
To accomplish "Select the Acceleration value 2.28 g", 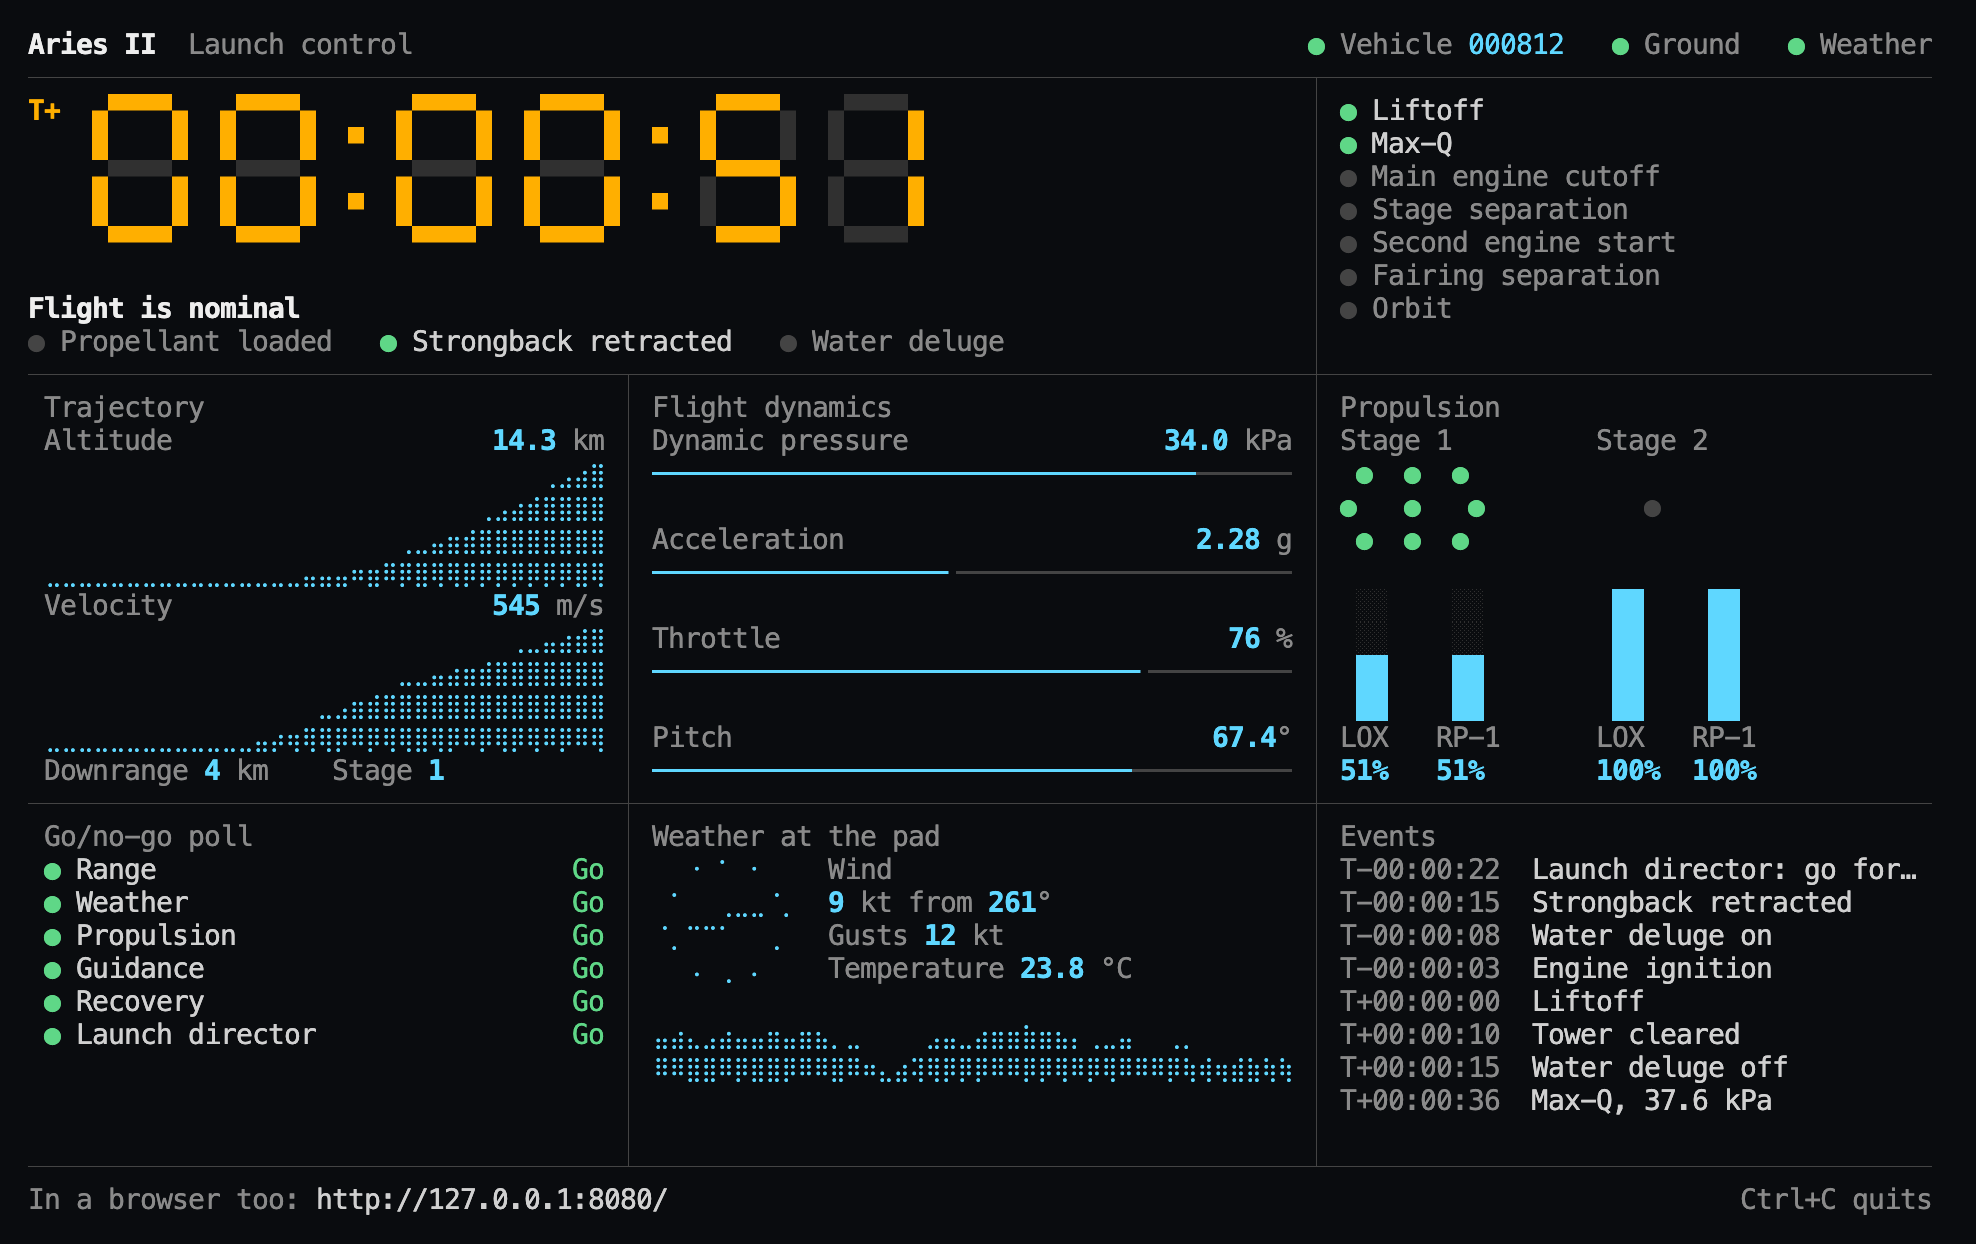I will coord(1244,539).
